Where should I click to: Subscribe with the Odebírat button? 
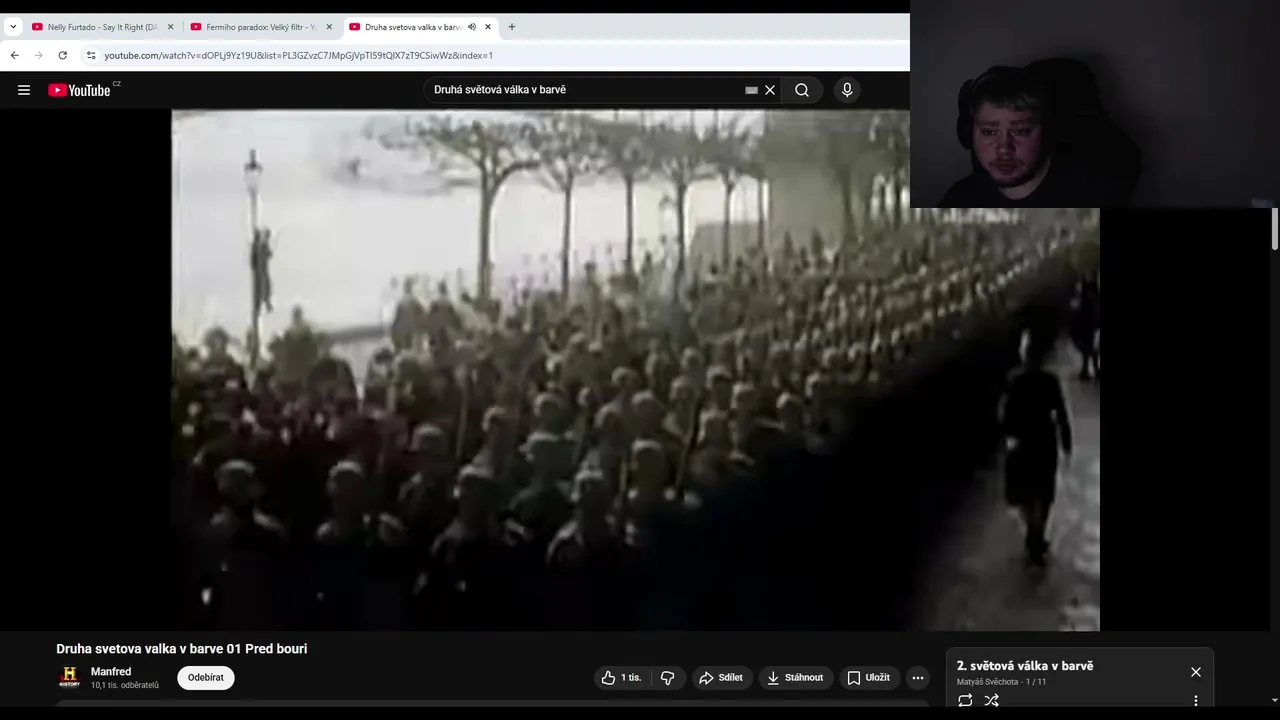(206, 678)
